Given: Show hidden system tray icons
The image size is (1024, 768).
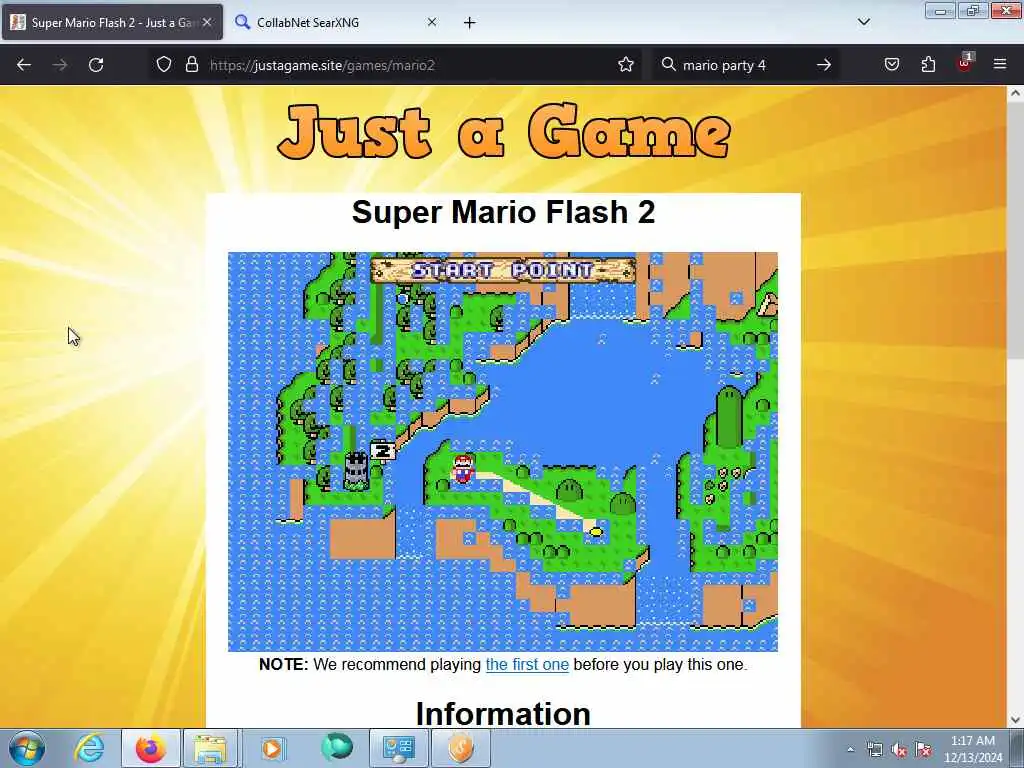Looking at the screenshot, I should [850, 750].
